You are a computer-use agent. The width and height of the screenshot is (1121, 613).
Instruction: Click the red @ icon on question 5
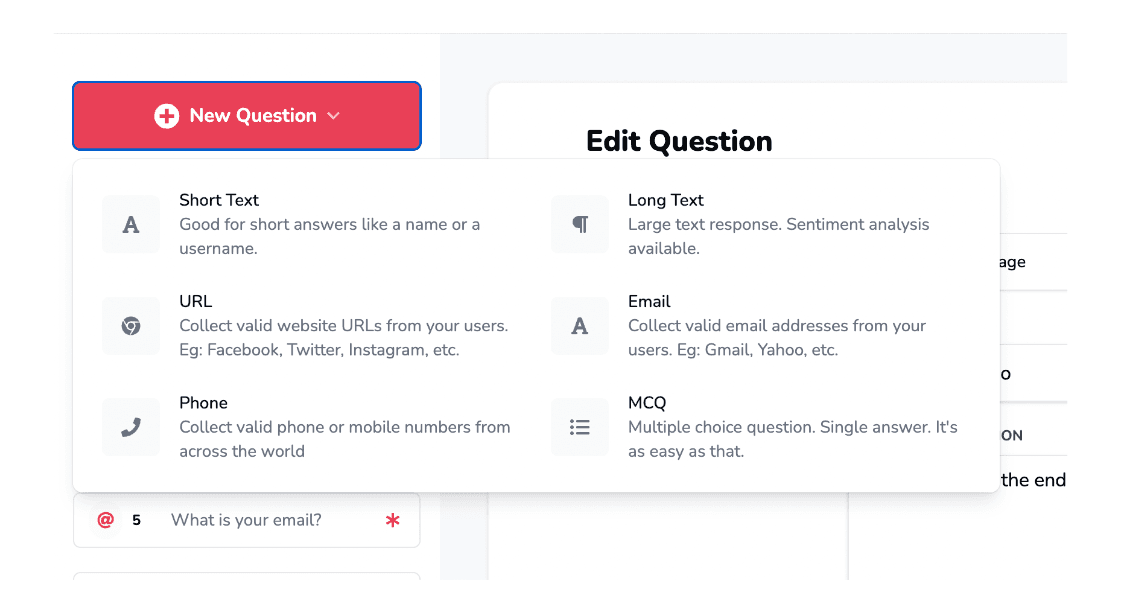[106, 520]
